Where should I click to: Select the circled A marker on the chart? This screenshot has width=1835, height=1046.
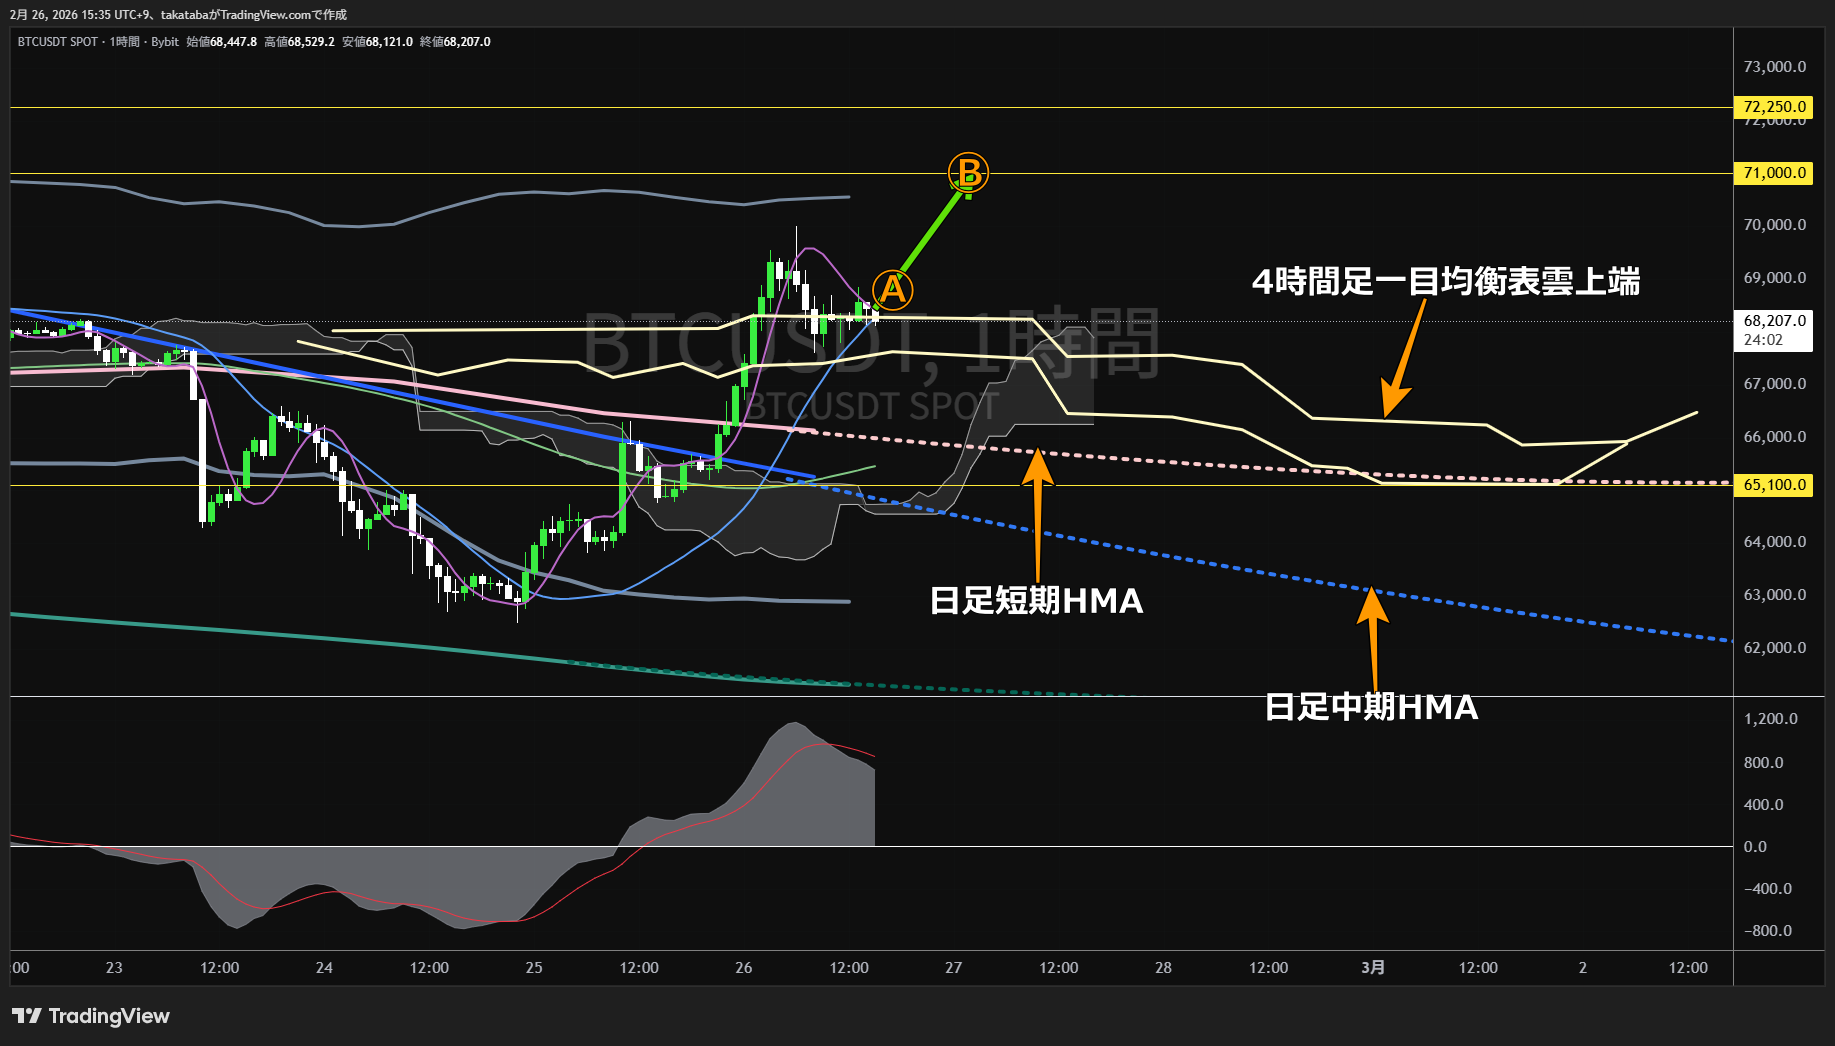[893, 290]
